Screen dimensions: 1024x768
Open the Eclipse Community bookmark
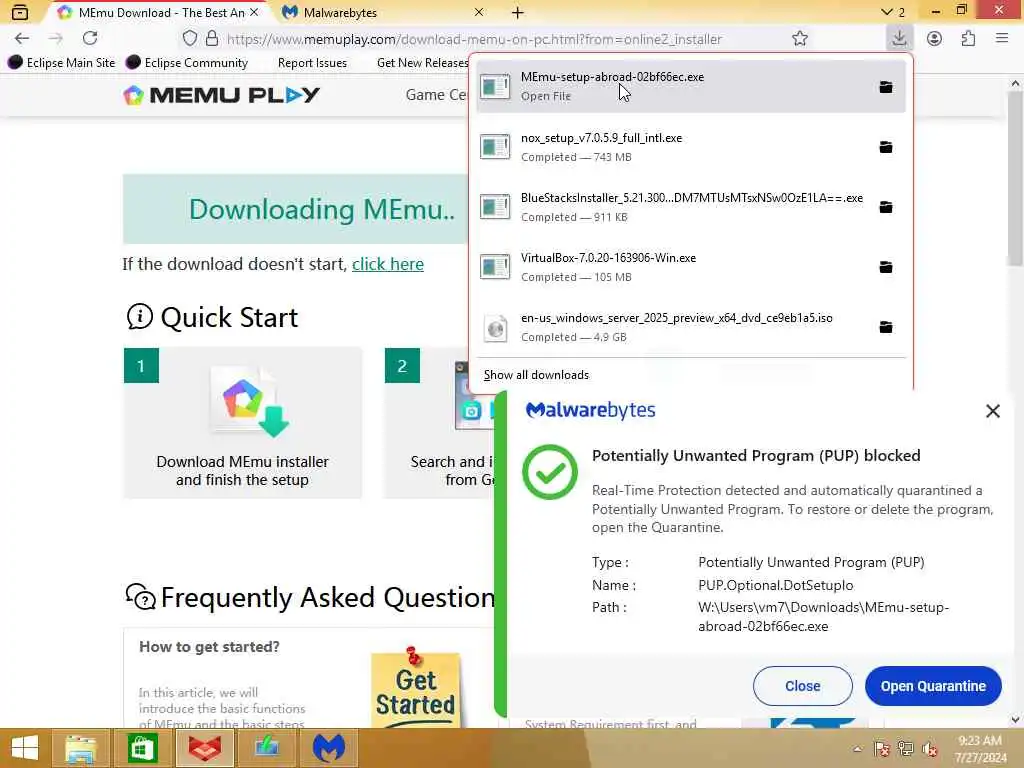point(187,63)
